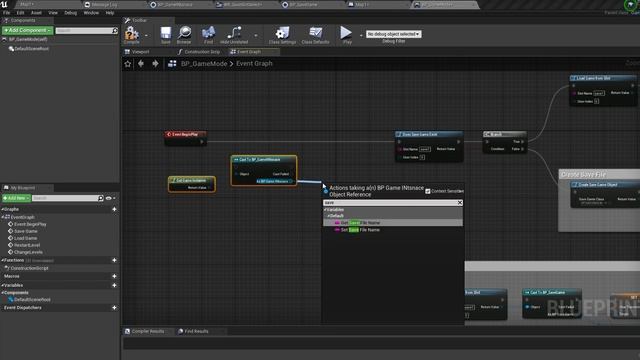Screen dimensions: 640x360
Task: Click the Unreal Engine logo icon
Action: pyautogui.click(x=4, y=4)
